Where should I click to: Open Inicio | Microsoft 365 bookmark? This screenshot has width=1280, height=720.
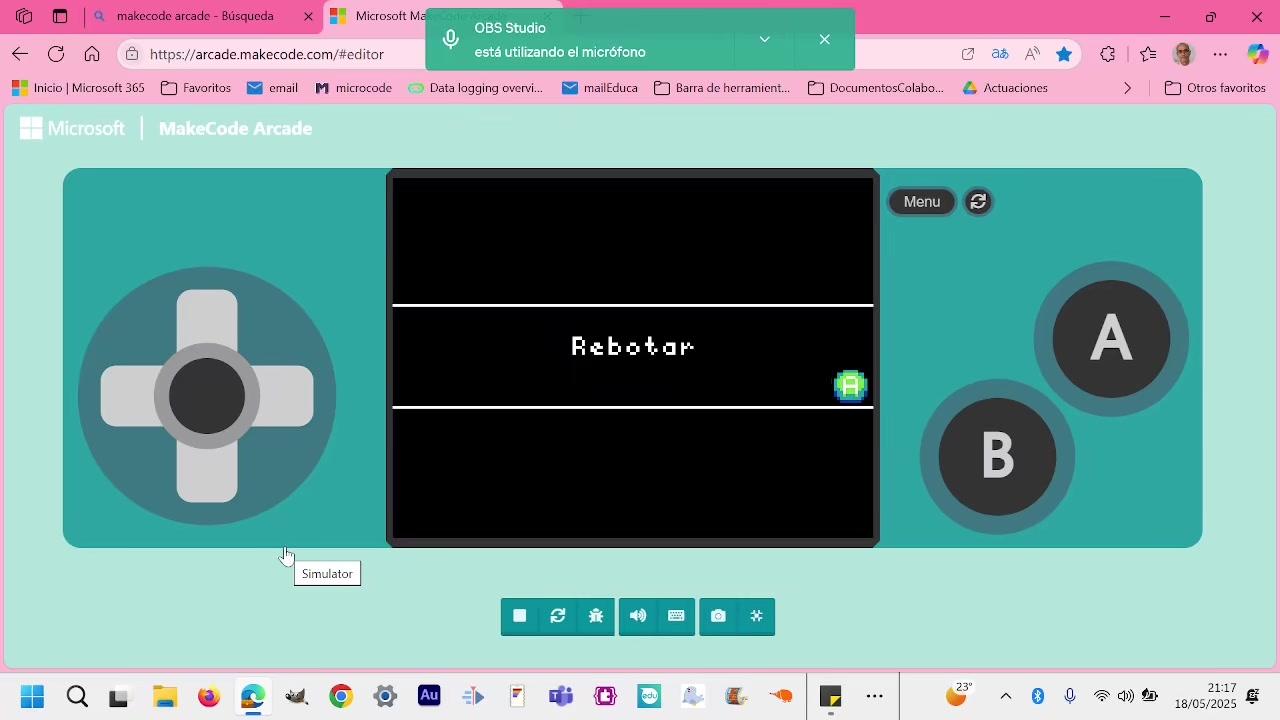[78, 88]
